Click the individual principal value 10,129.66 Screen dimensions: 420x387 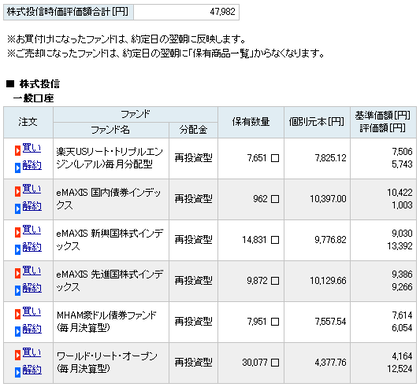328,281
